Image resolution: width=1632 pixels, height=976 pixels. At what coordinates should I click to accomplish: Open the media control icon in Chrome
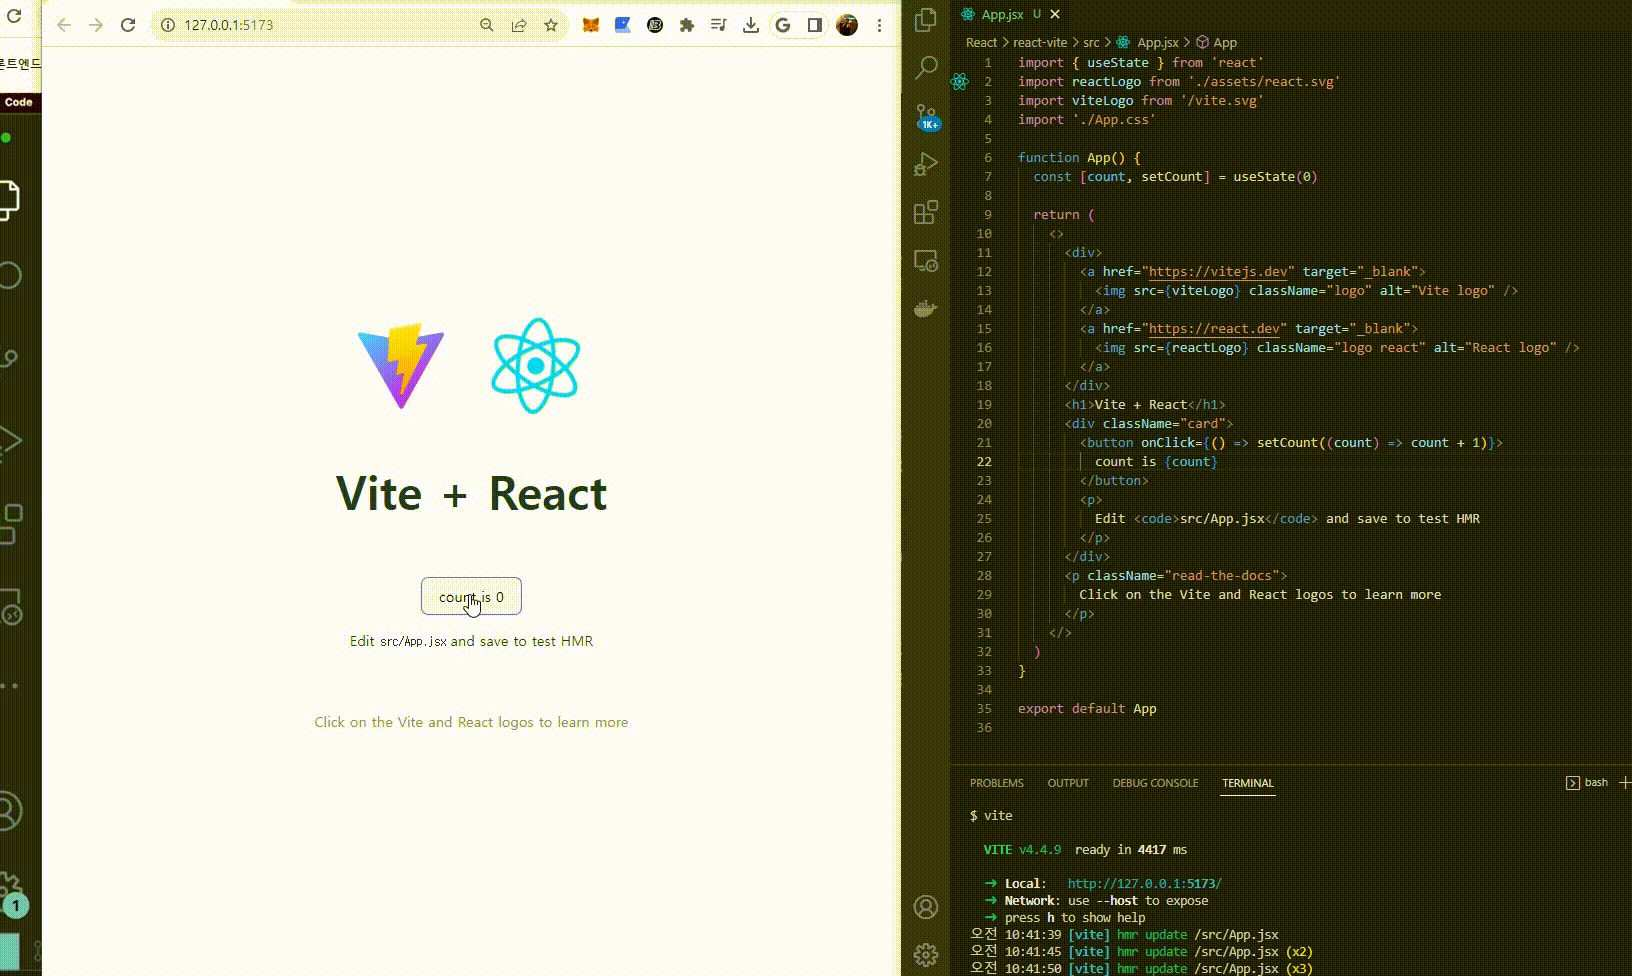click(x=719, y=25)
